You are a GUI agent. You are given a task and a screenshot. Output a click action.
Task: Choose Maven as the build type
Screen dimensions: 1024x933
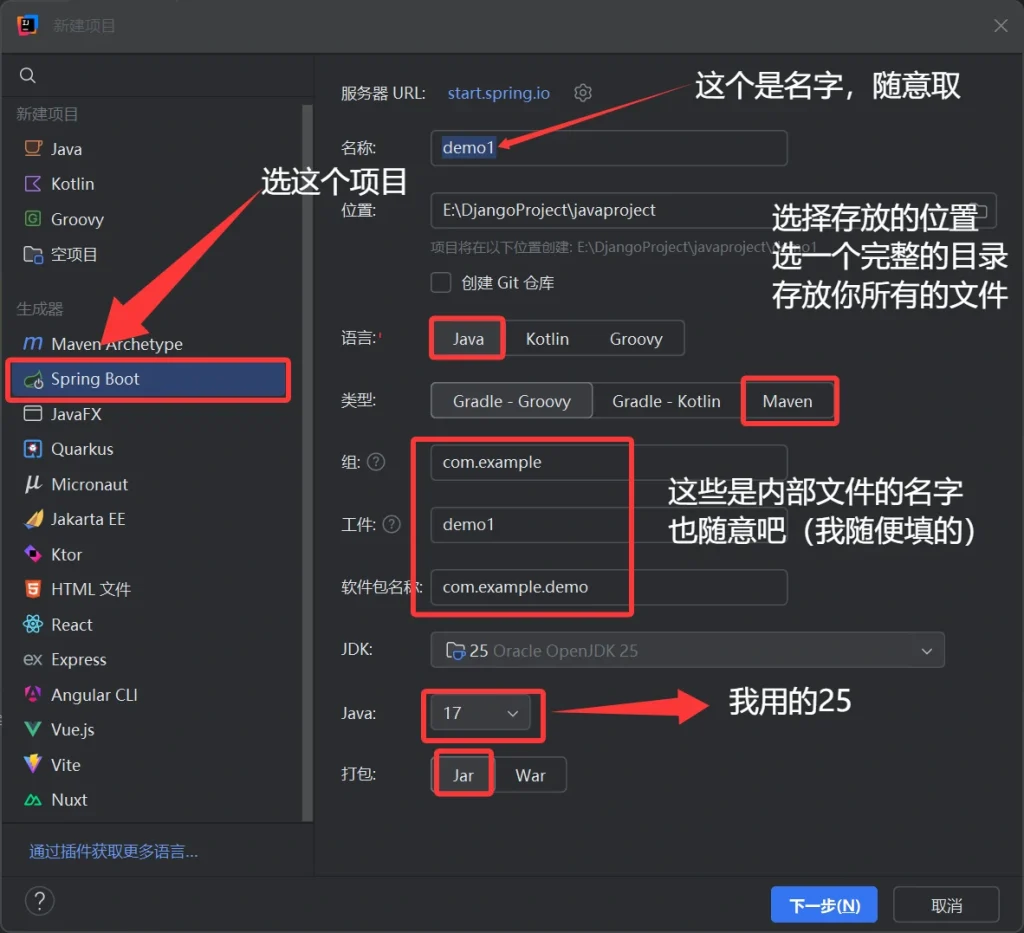tap(787, 401)
